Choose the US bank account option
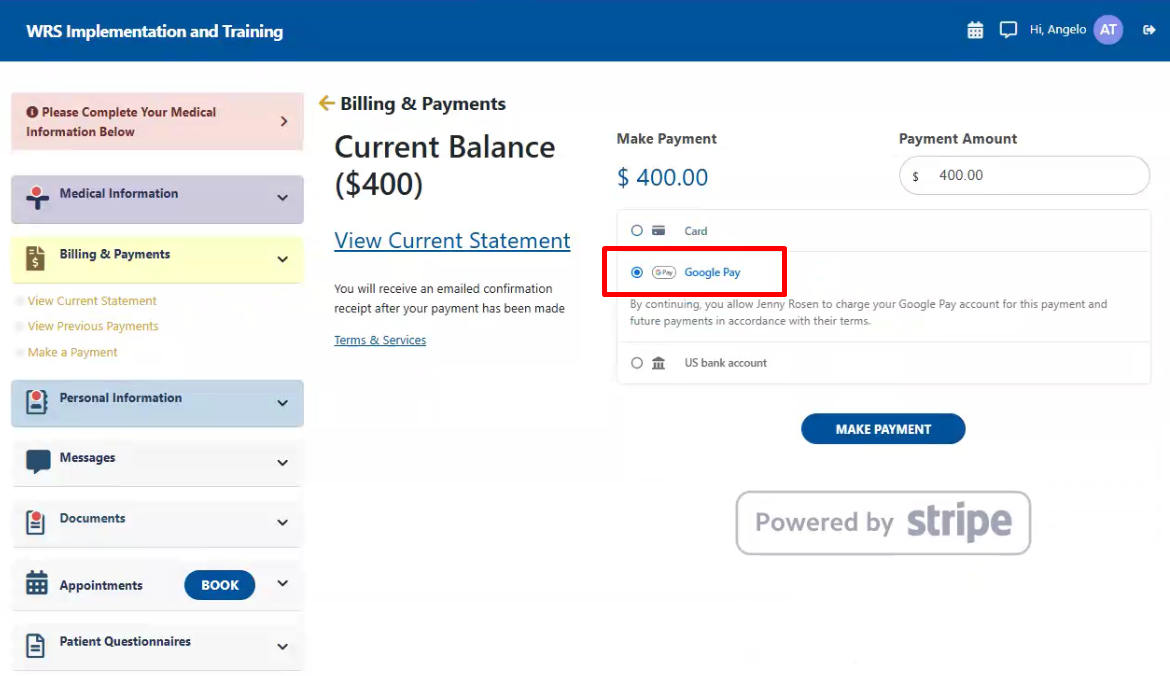 point(637,363)
